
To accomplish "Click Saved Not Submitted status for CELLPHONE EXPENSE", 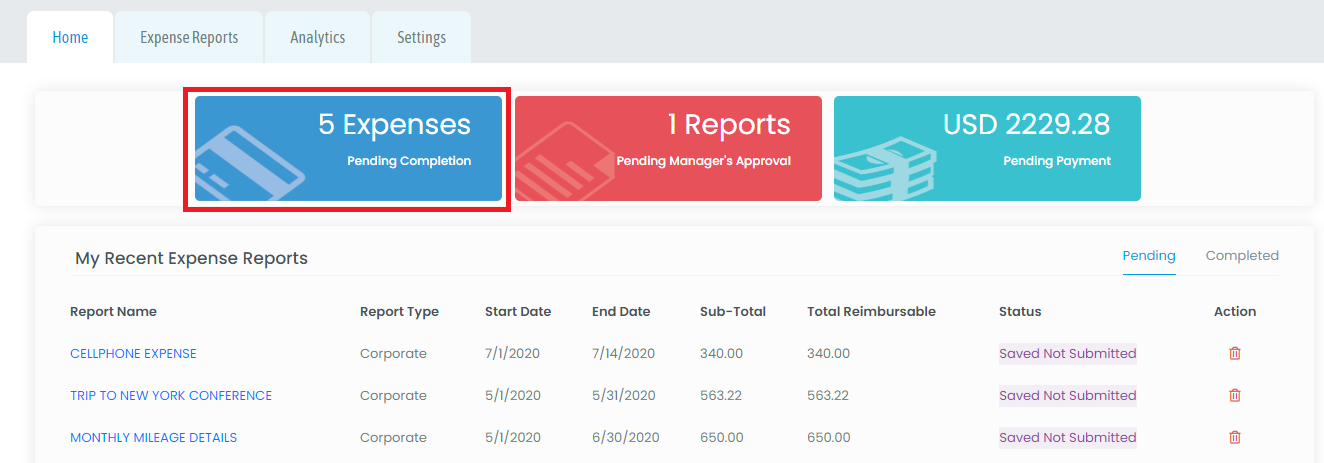I will pos(1068,353).
